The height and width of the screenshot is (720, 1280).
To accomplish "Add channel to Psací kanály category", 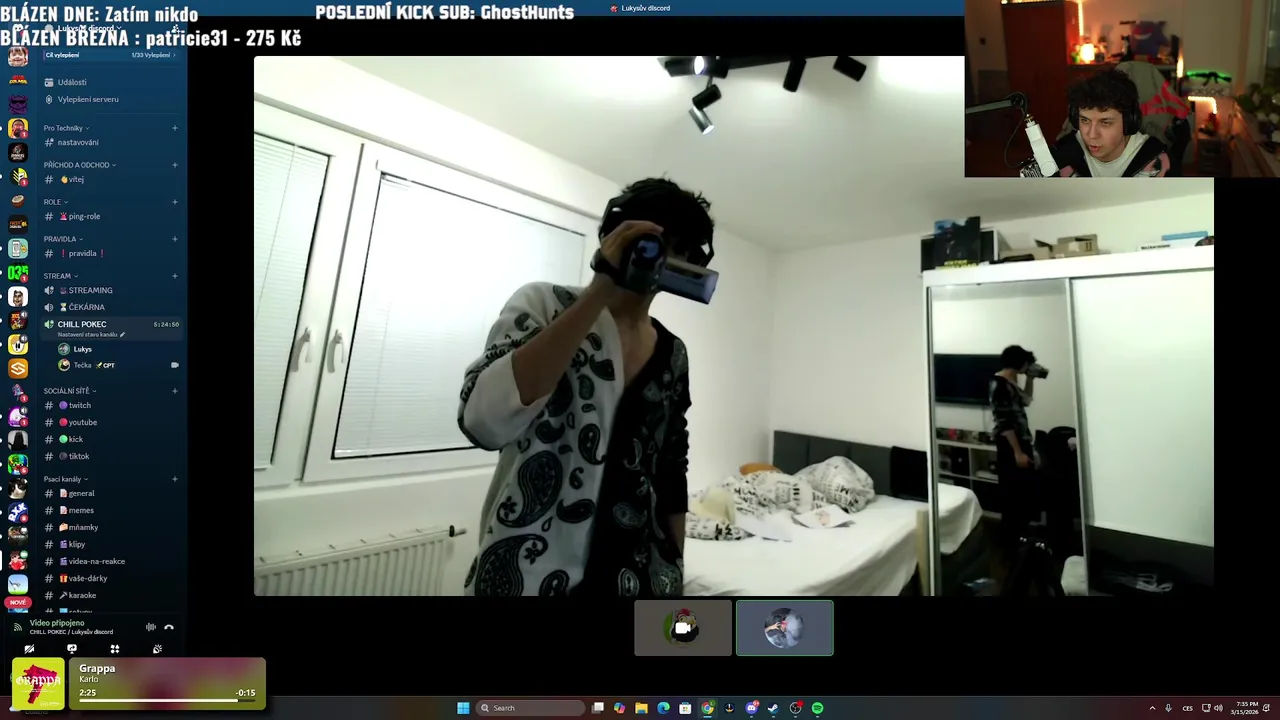I will coord(175,479).
